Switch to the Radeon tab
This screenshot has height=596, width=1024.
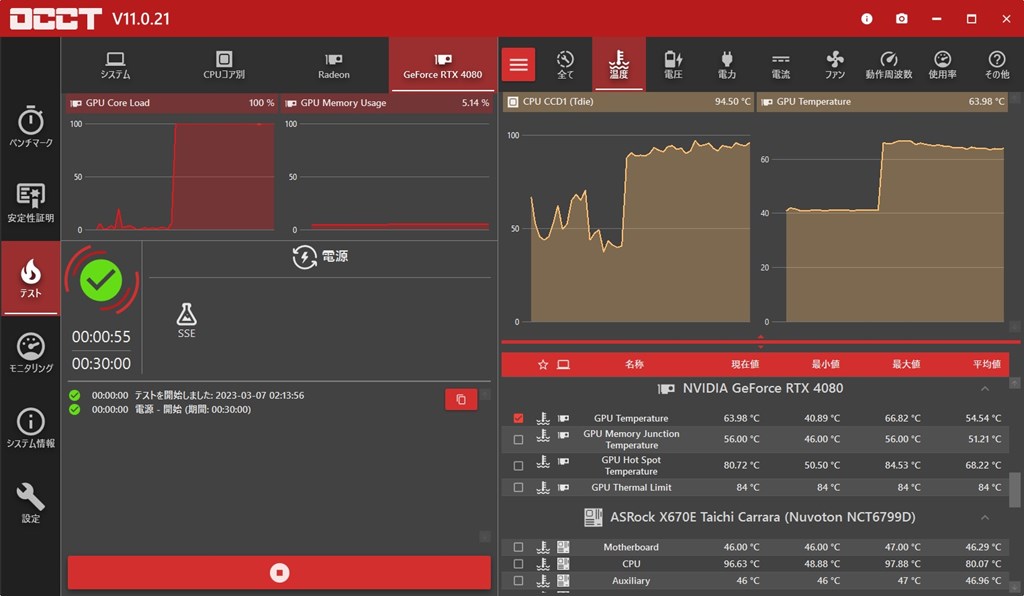[x=334, y=65]
